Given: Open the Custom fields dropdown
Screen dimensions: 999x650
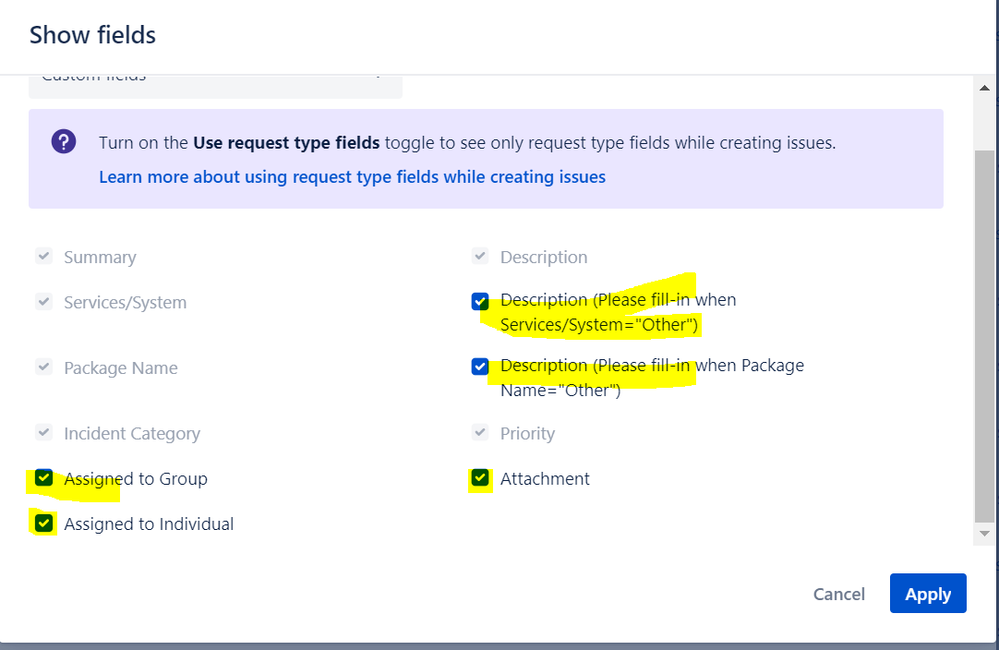Looking at the screenshot, I should (x=215, y=86).
